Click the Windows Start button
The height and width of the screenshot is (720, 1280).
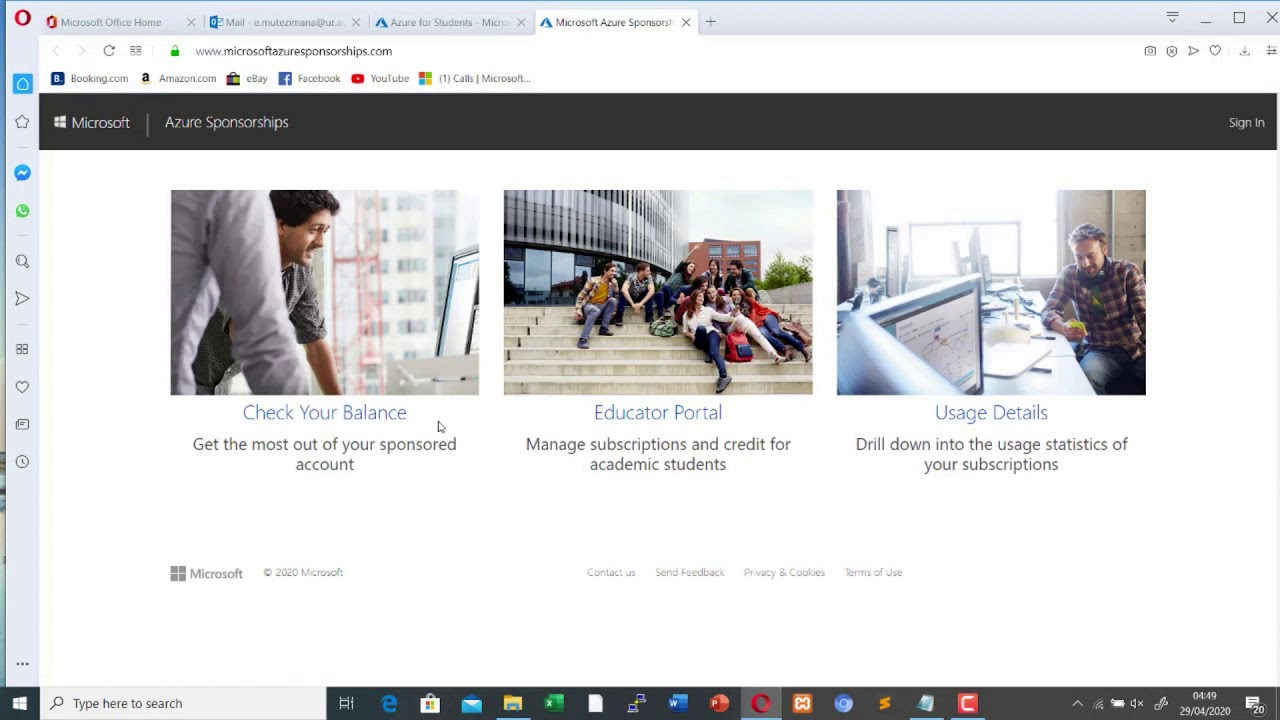(19, 703)
